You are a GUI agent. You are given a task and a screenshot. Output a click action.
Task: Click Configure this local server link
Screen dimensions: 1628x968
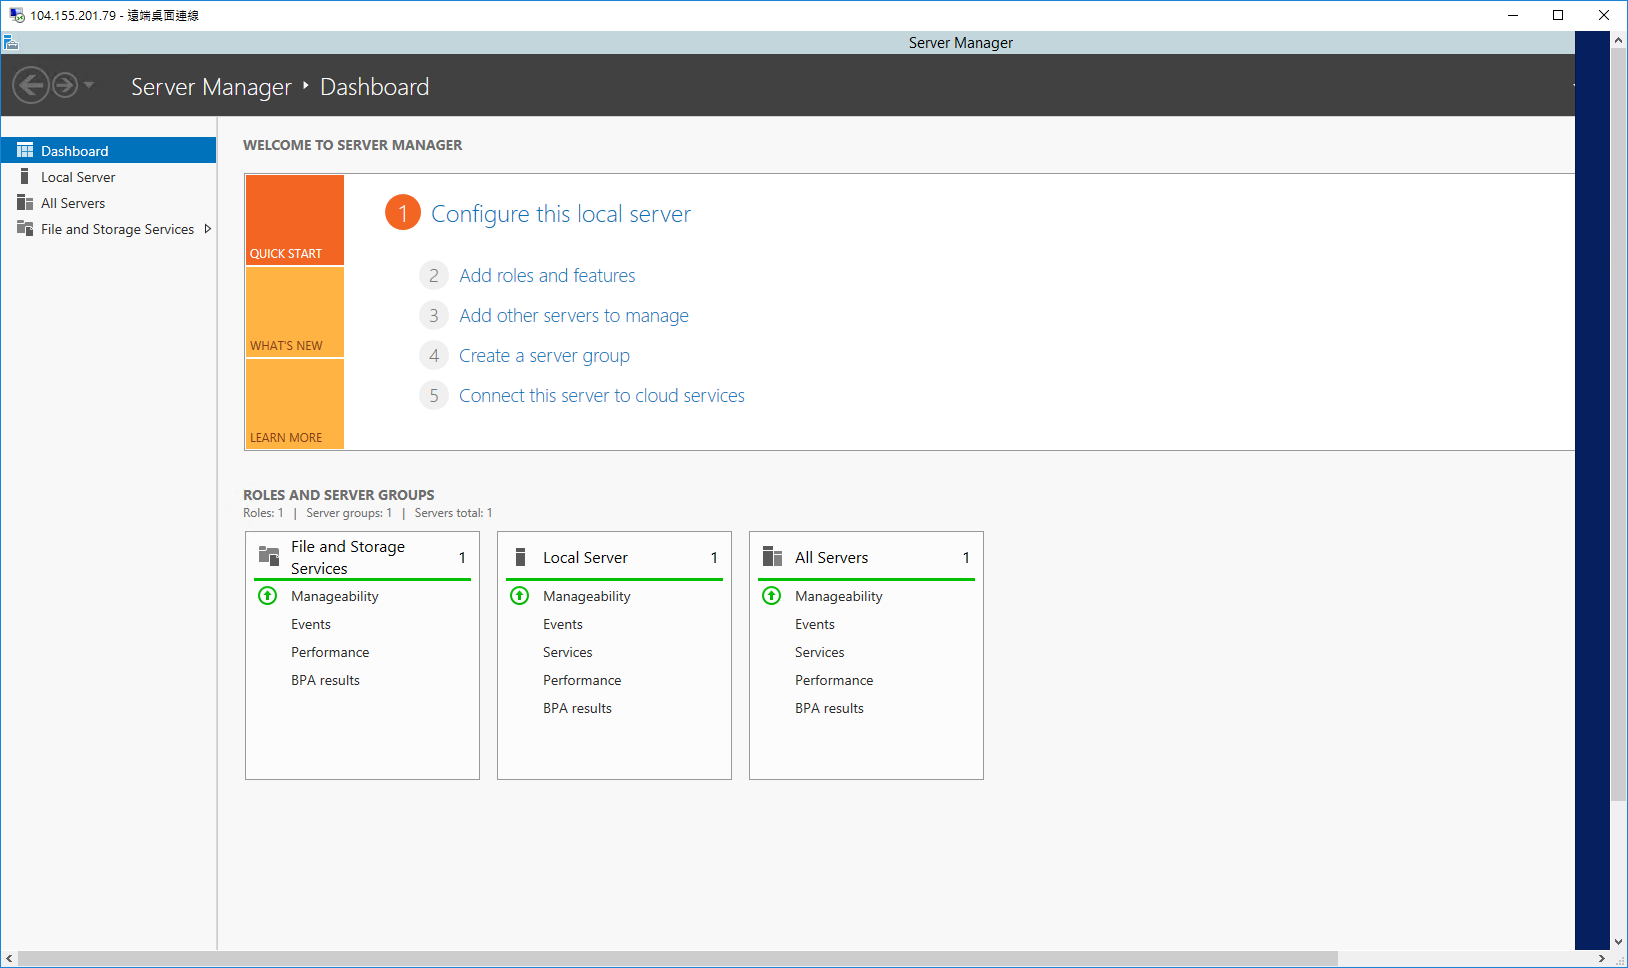pyautogui.click(x=561, y=214)
